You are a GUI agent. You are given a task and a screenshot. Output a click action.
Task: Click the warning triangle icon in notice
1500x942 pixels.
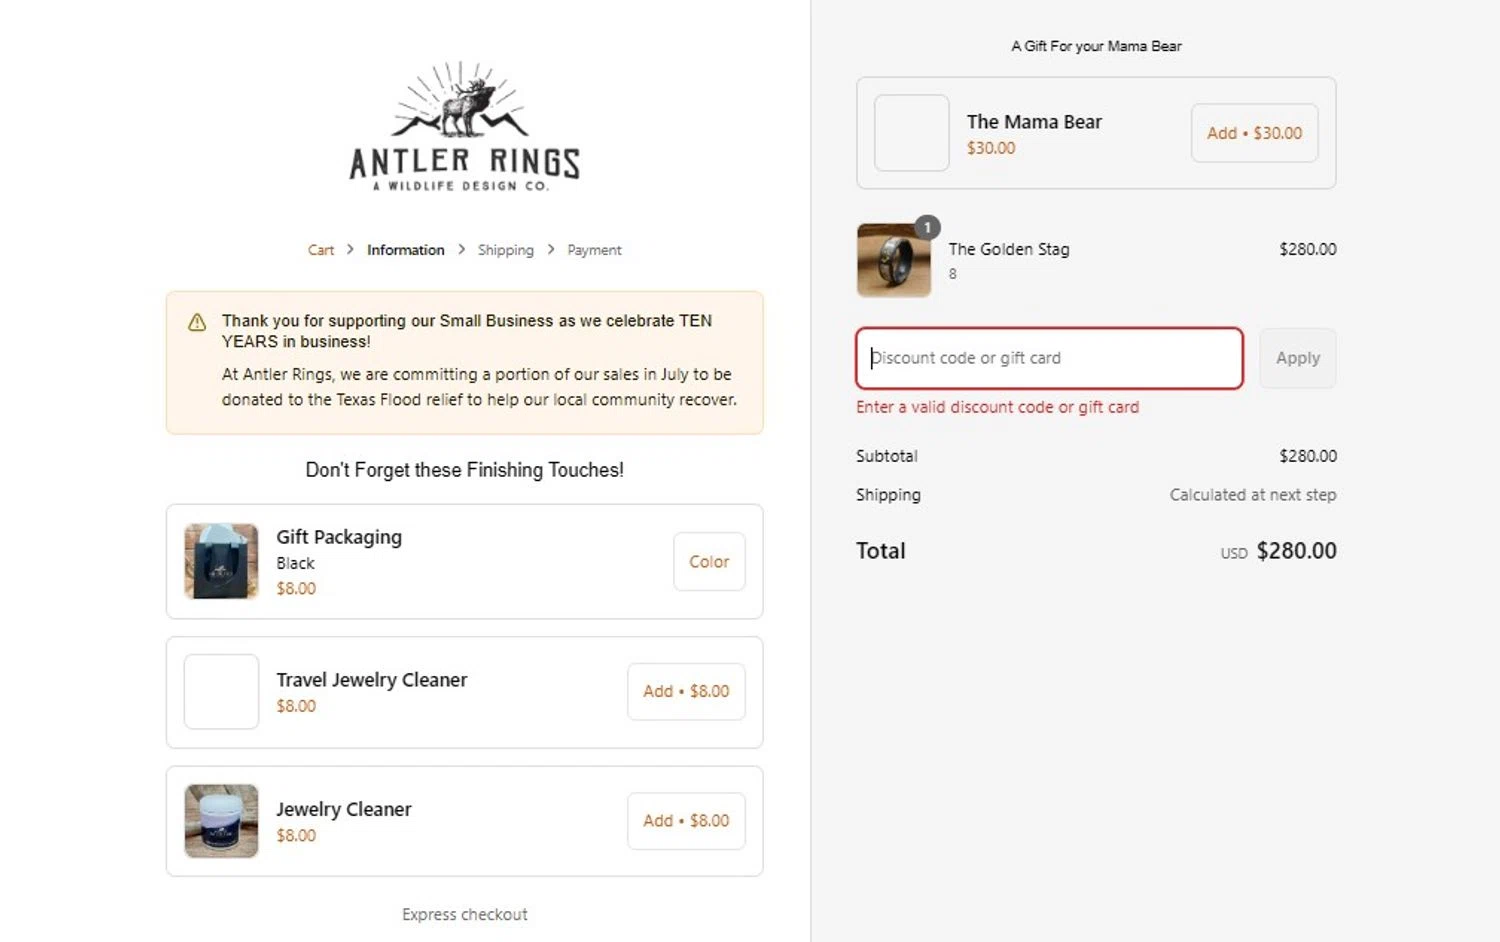[197, 322]
